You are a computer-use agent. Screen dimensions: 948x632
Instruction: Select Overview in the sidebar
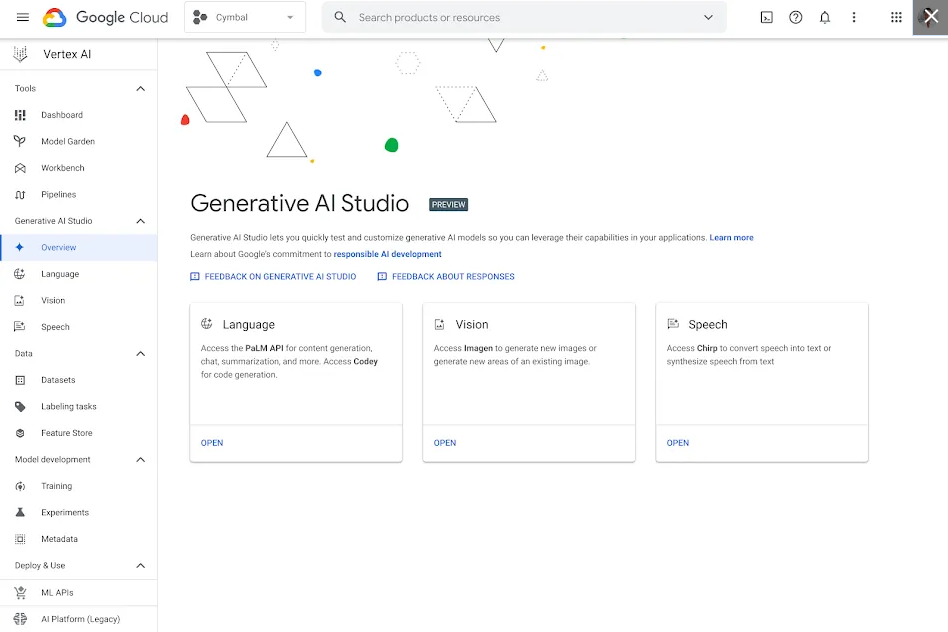click(79, 247)
